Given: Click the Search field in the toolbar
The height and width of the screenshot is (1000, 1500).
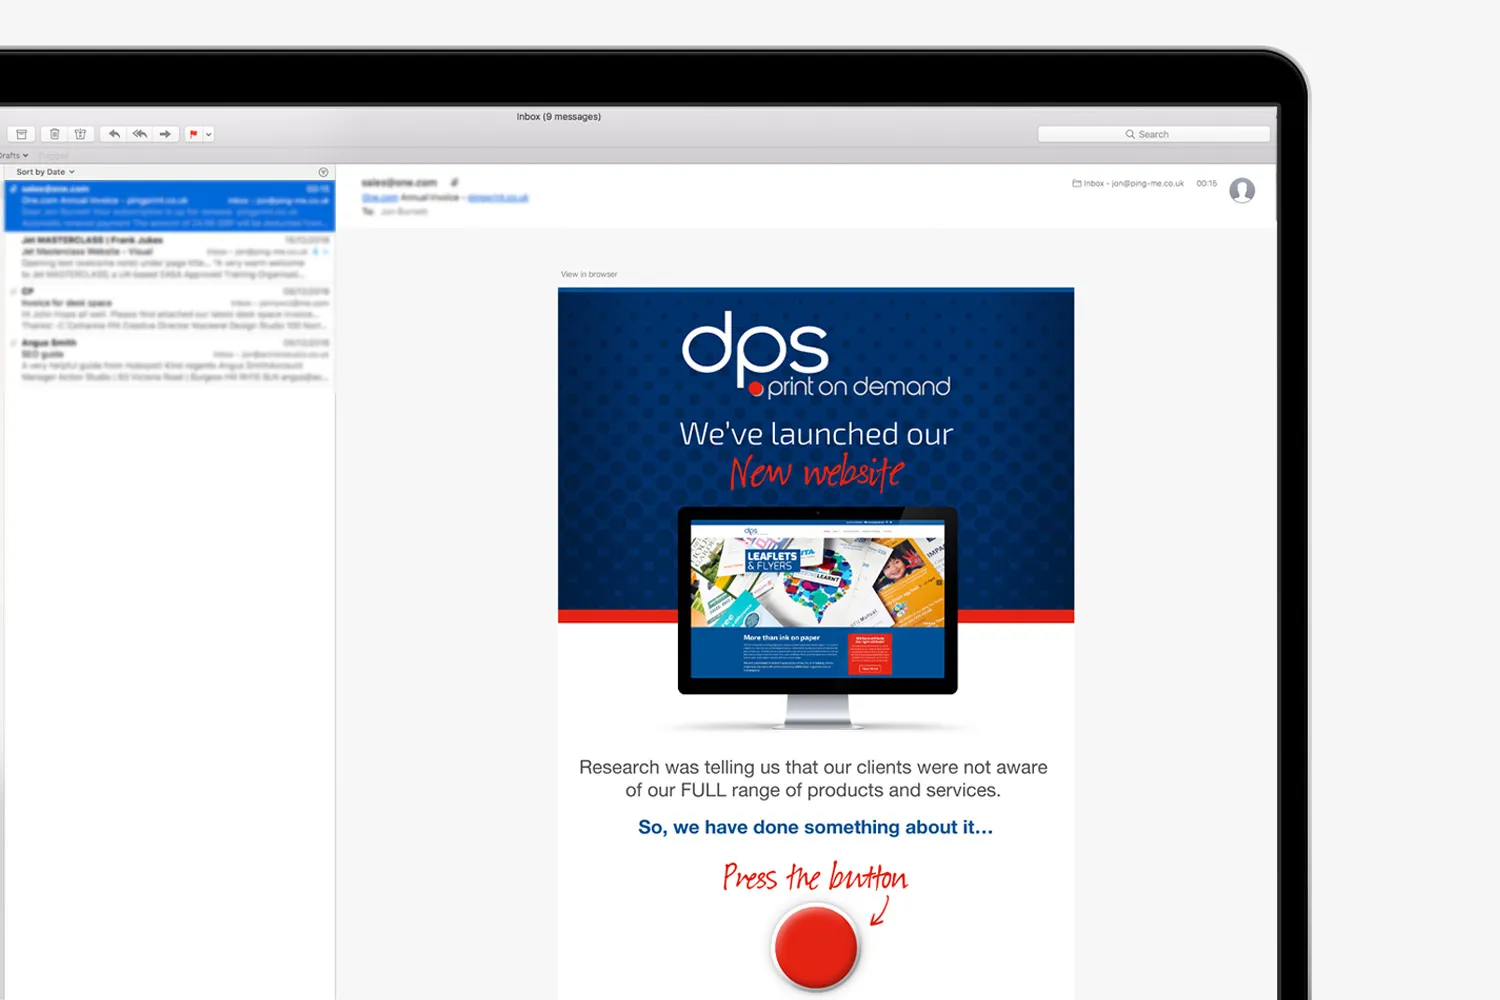Looking at the screenshot, I should [x=1154, y=134].
